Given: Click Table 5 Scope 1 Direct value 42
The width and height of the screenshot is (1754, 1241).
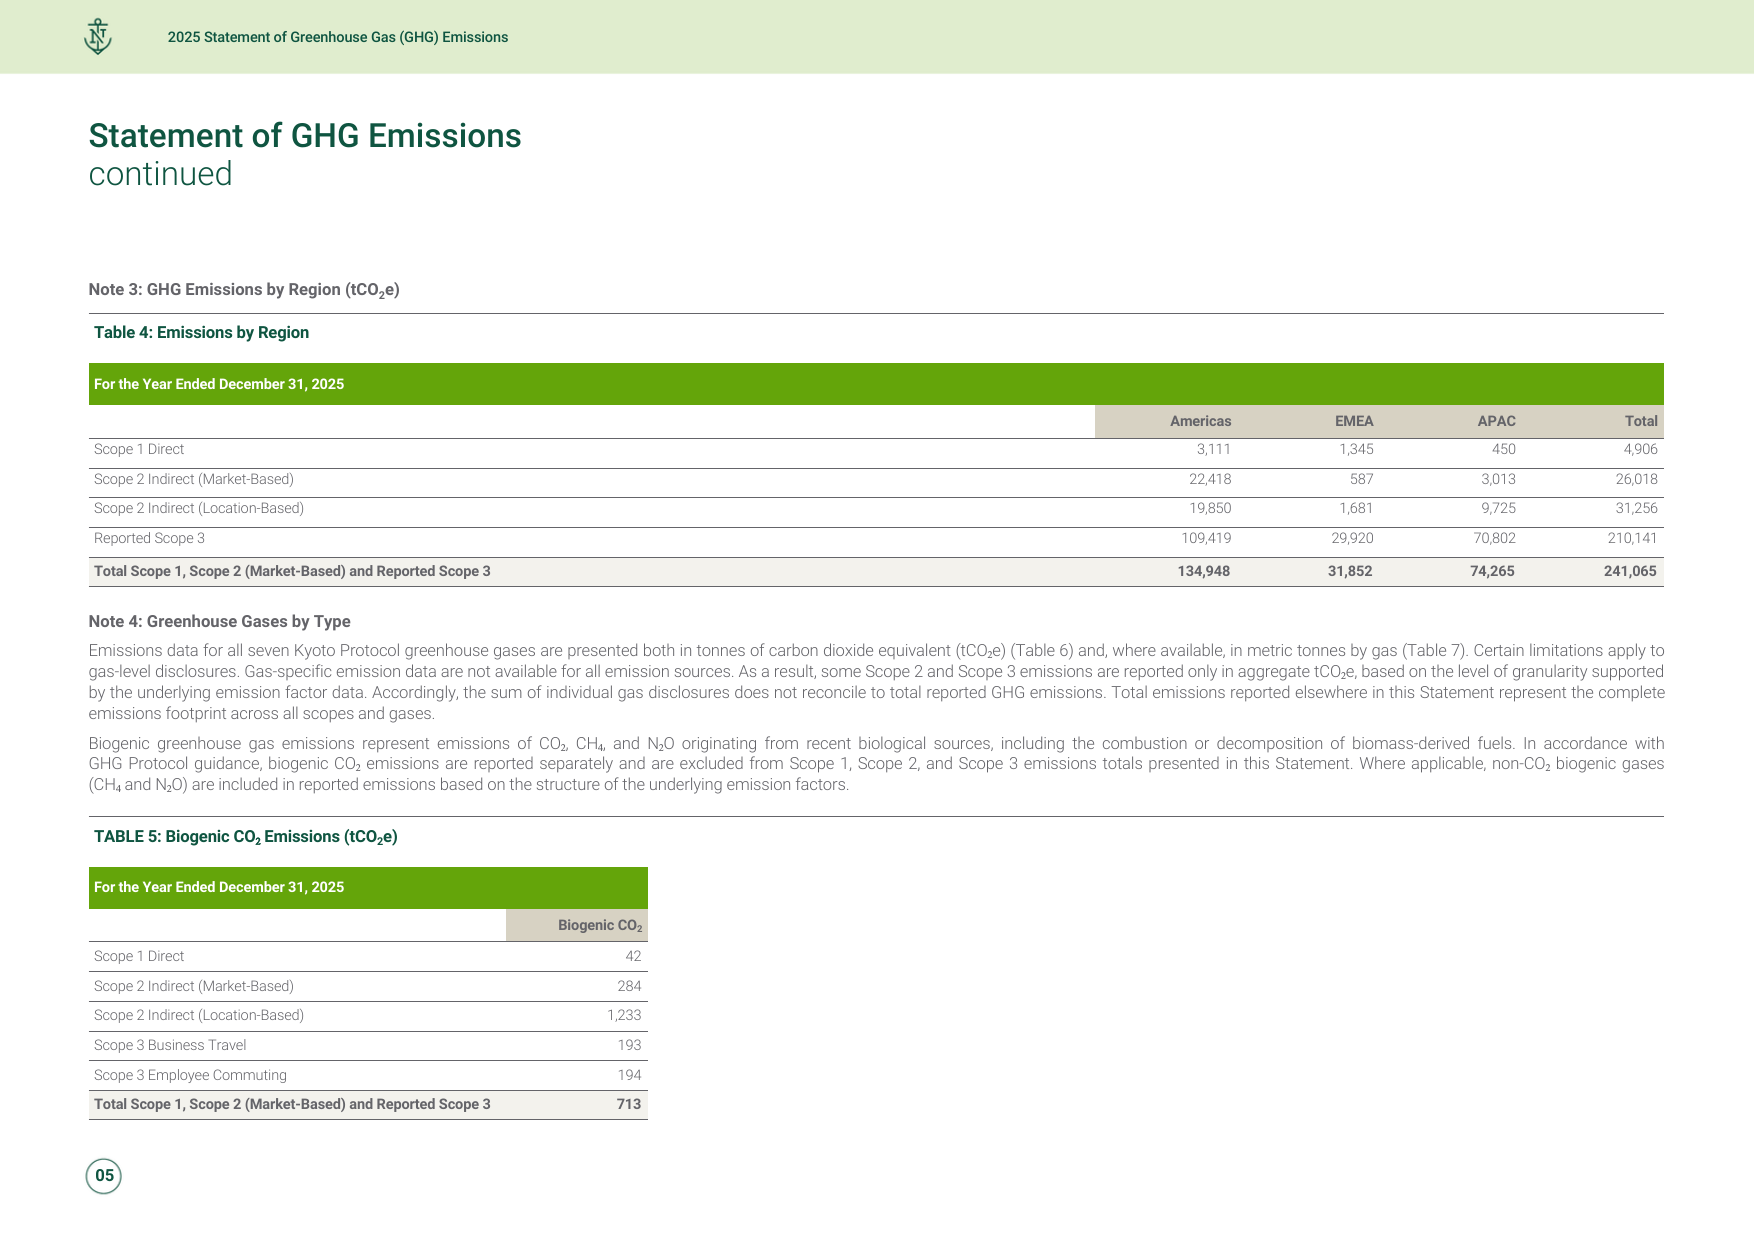Looking at the screenshot, I should click(633, 957).
